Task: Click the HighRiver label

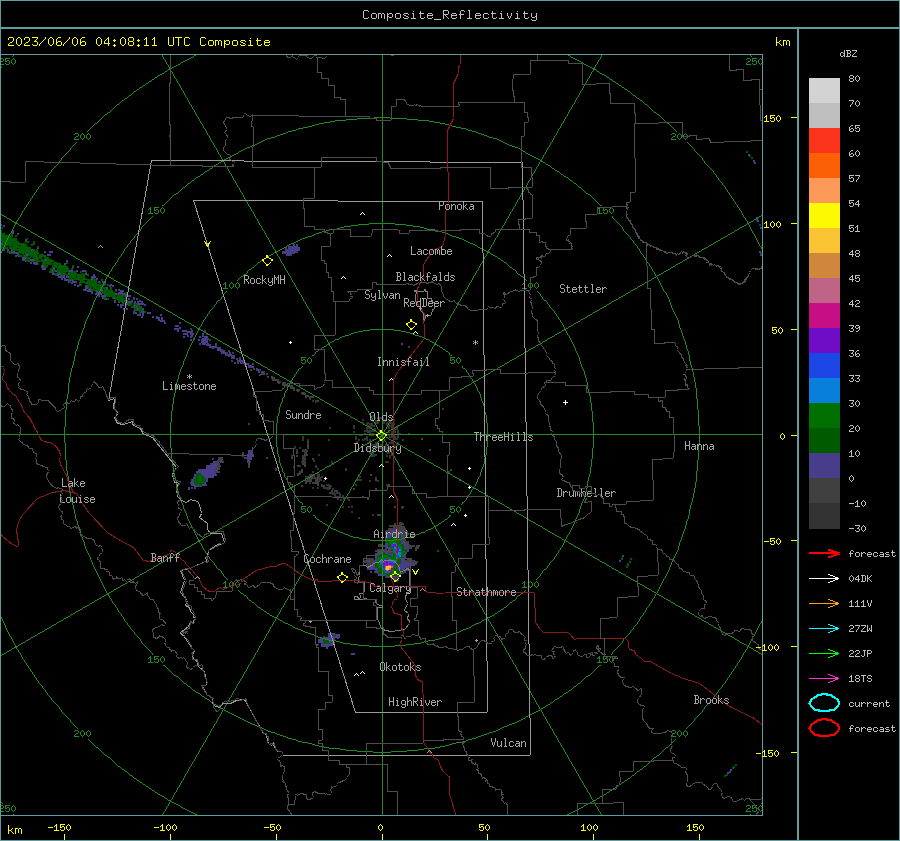Action: pos(415,702)
